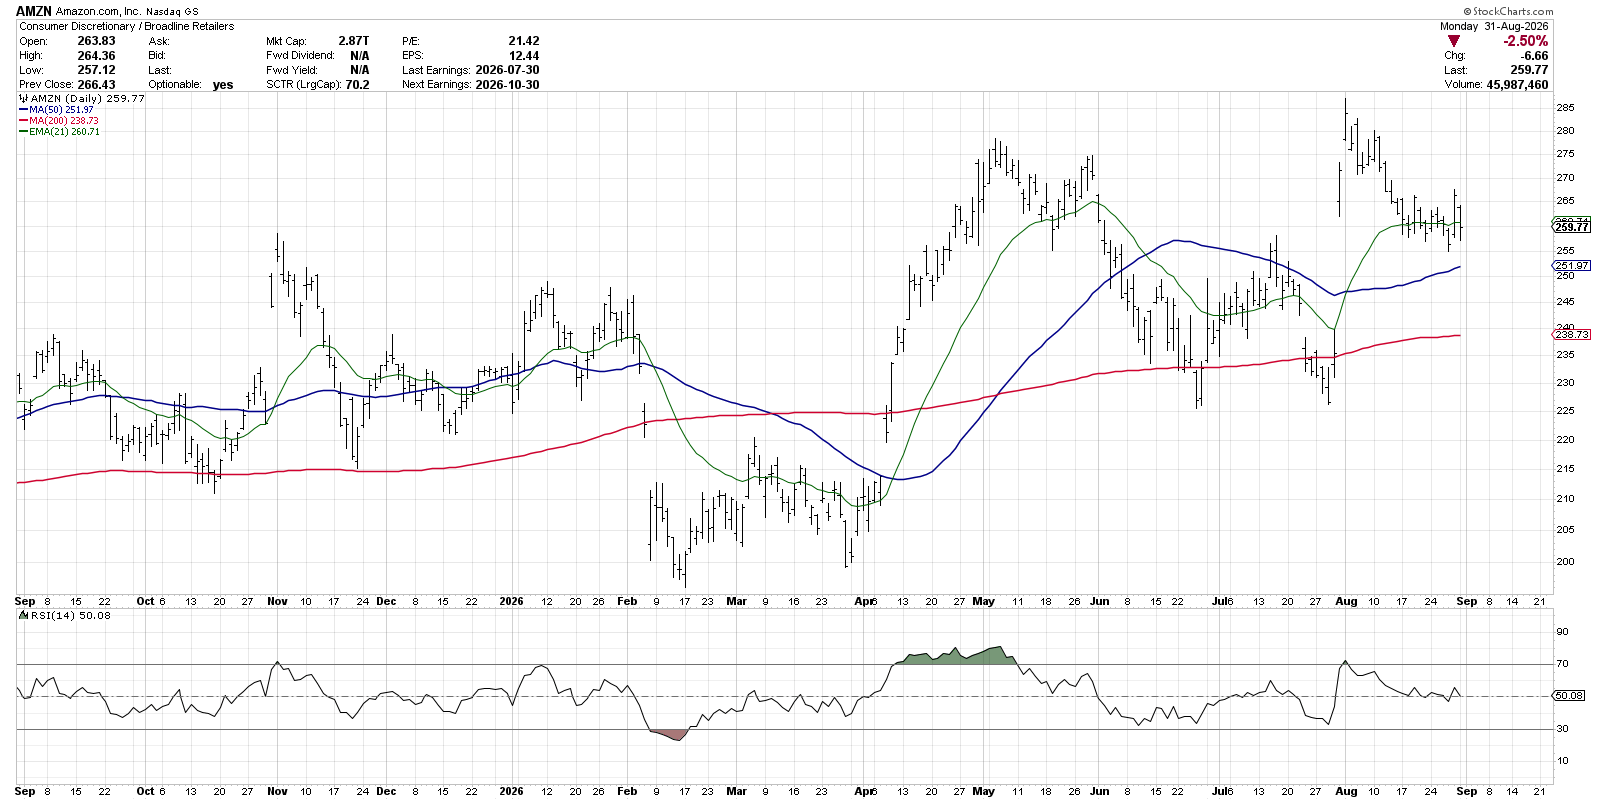Select the EPS value 12.44

[523, 56]
